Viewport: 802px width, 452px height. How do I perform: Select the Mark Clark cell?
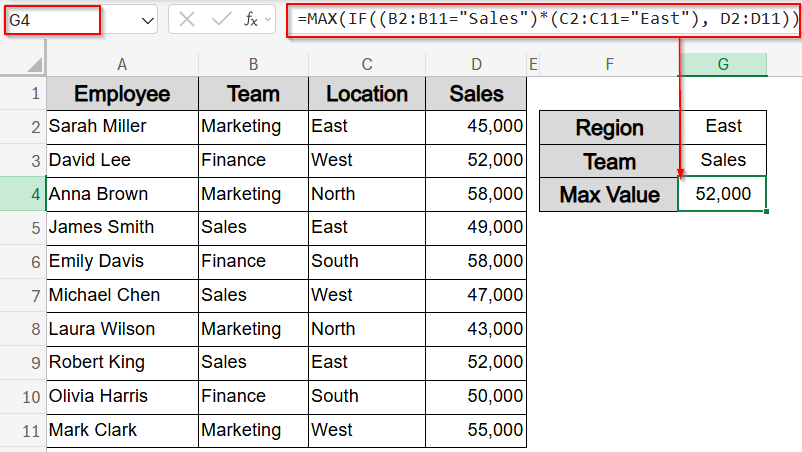[x=122, y=430]
